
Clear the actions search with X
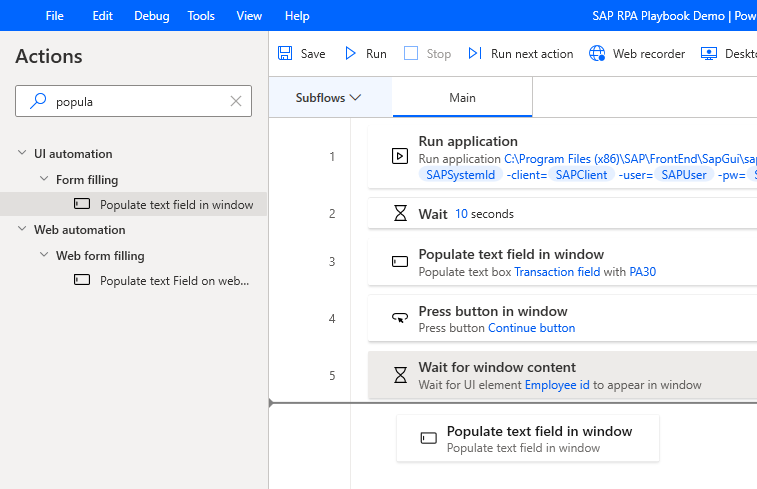point(236,101)
